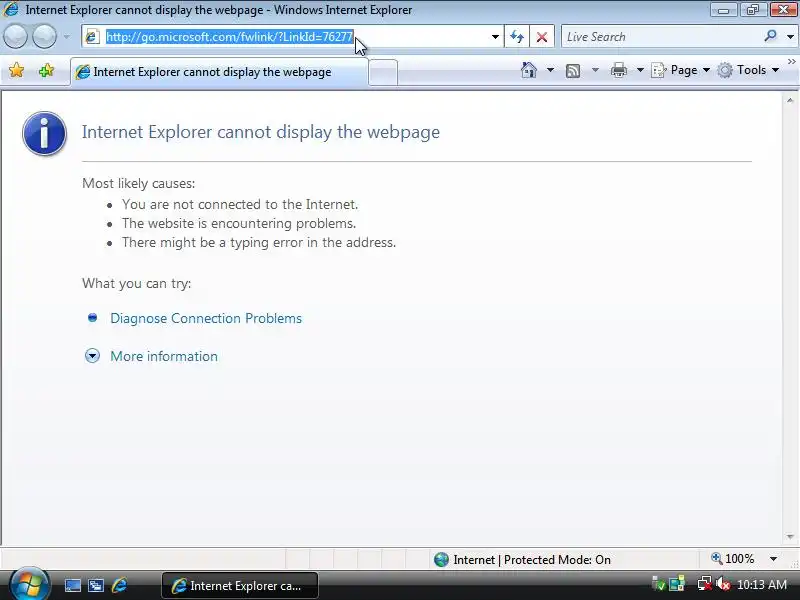Click the Refresh button

pyautogui.click(x=517, y=37)
